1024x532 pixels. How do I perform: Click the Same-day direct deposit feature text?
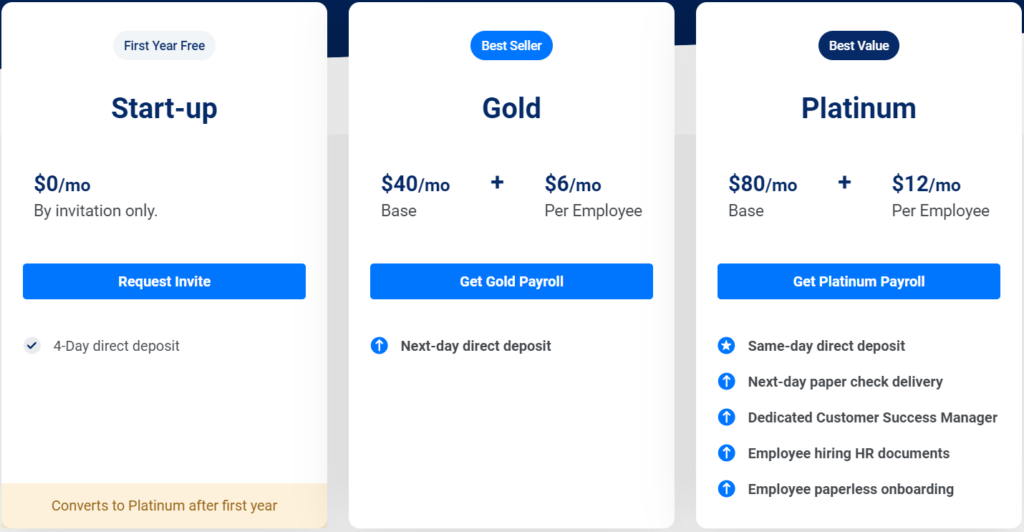click(826, 346)
